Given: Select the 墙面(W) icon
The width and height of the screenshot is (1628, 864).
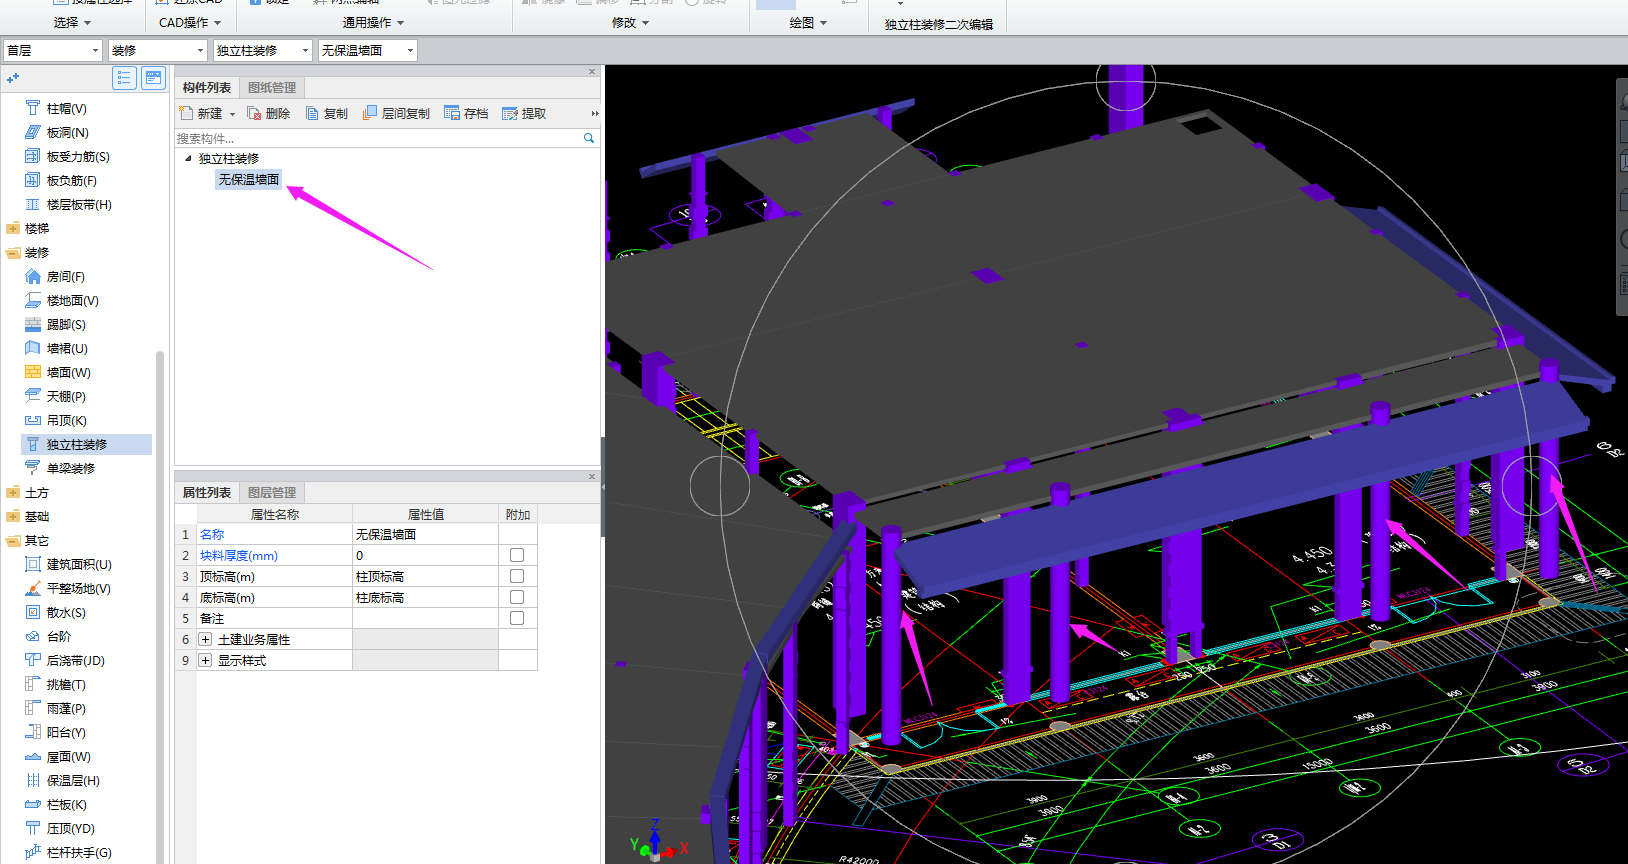Looking at the screenshot, I should 33,372.
